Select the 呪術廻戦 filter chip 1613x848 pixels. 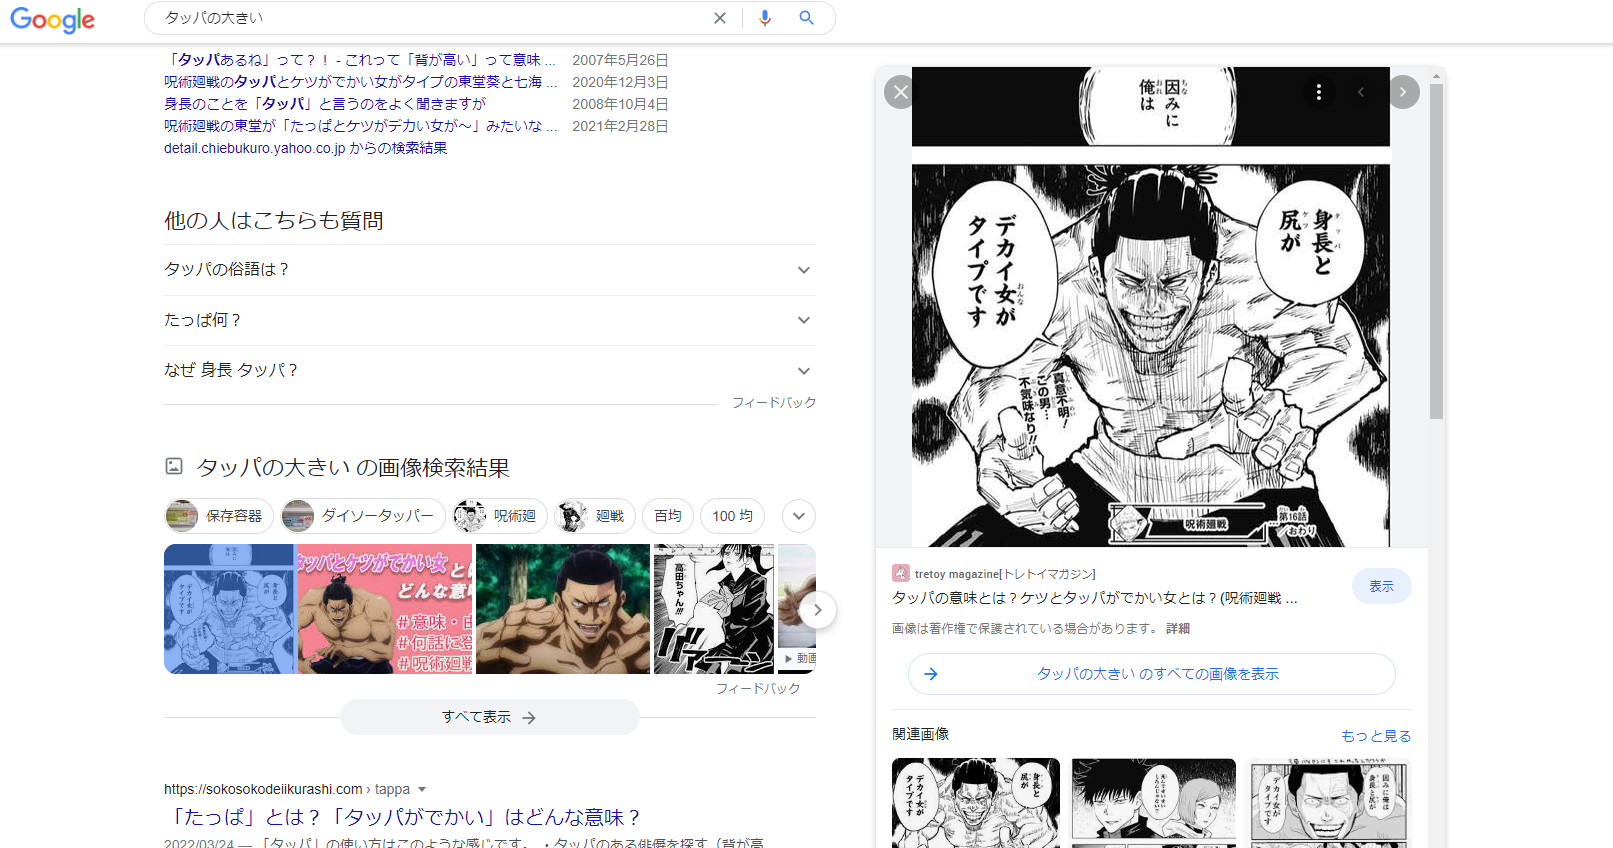tap(500, 516)
